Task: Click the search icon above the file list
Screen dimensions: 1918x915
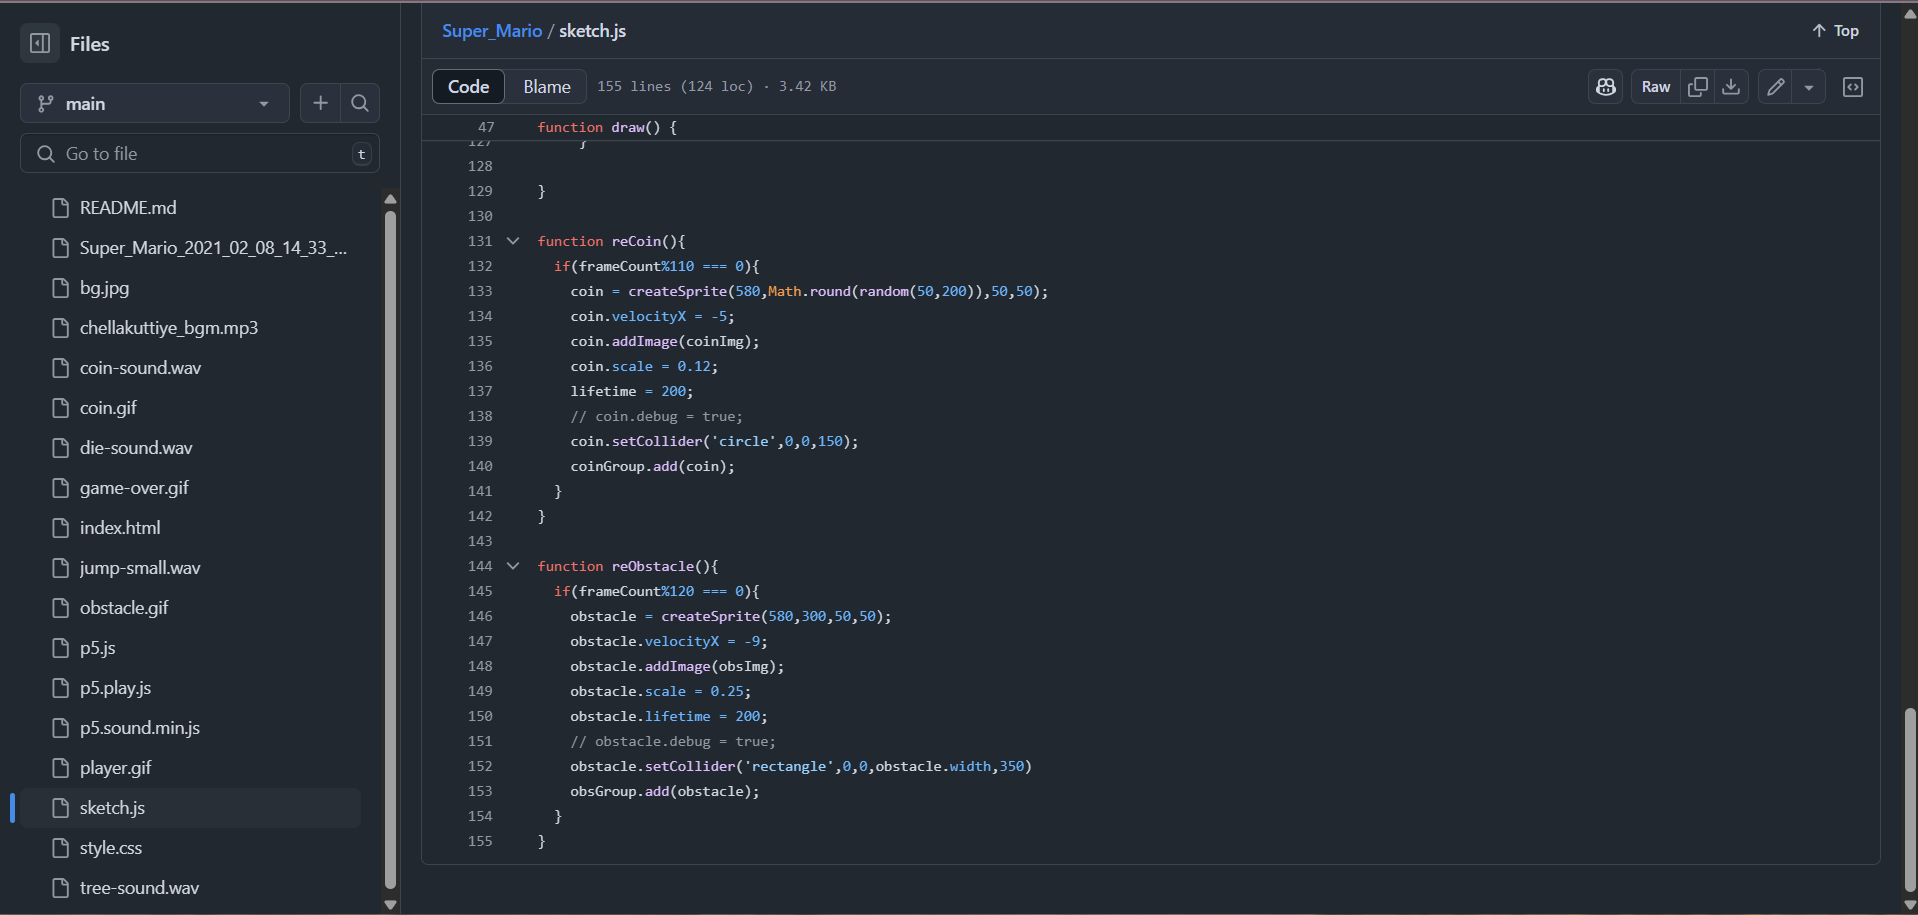Action: [x=360, y=103]
